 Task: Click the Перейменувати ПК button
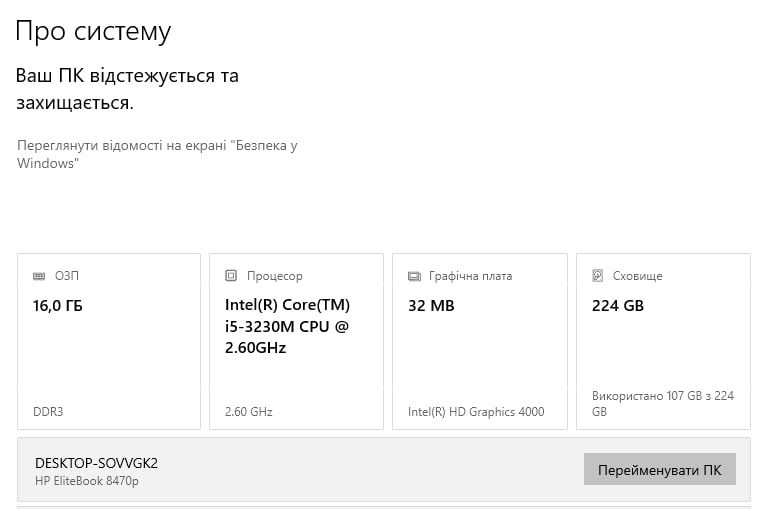coord(660,469)
